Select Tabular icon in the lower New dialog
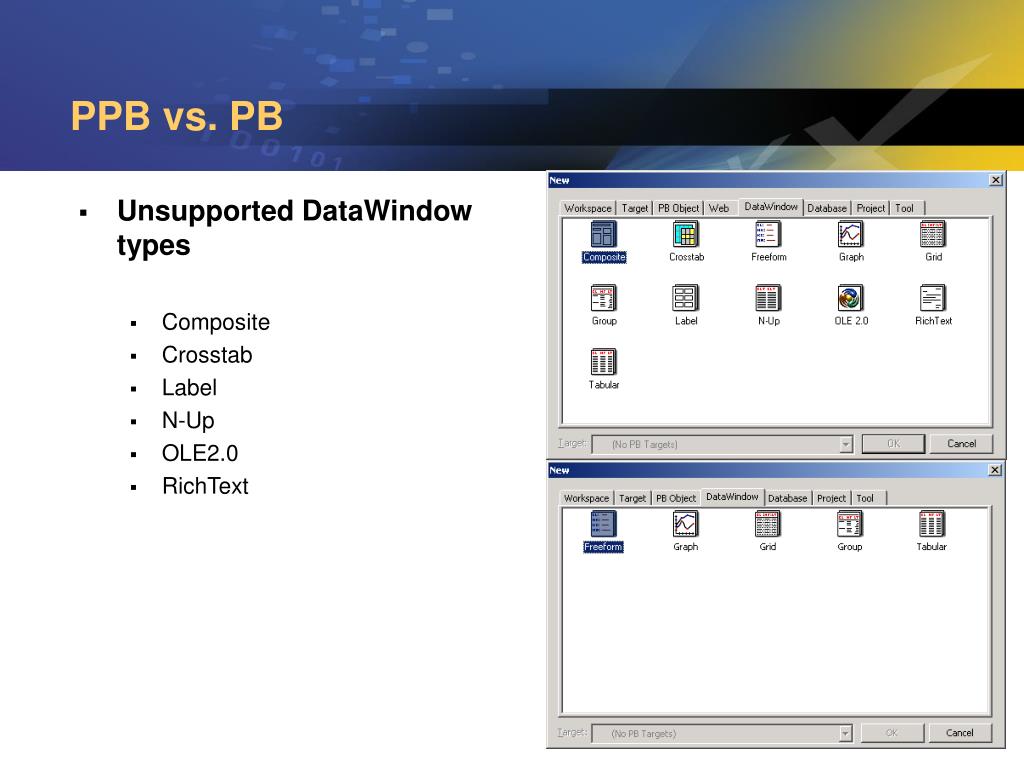 (932, 524)
